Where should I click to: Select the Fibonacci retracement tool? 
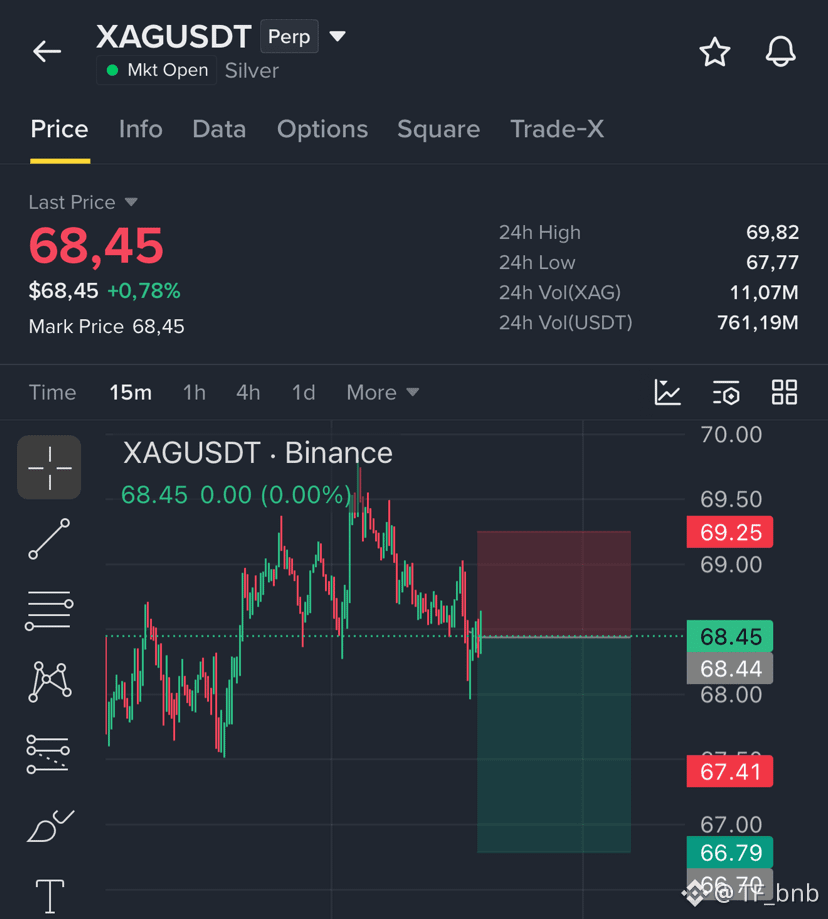pyautogui.click(x=48, y=754)
